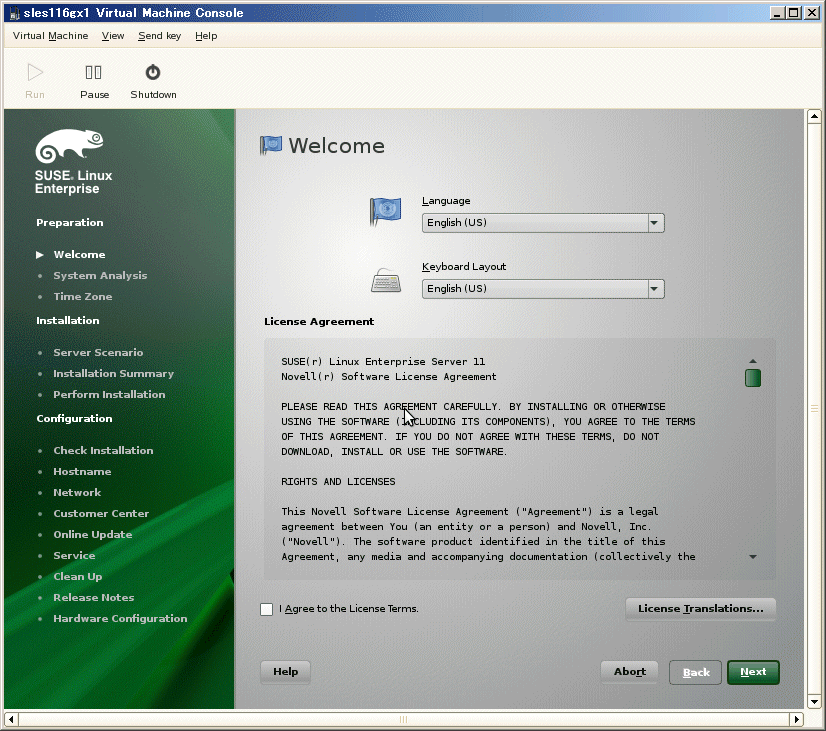Click the installer Help button

(286, 671)
